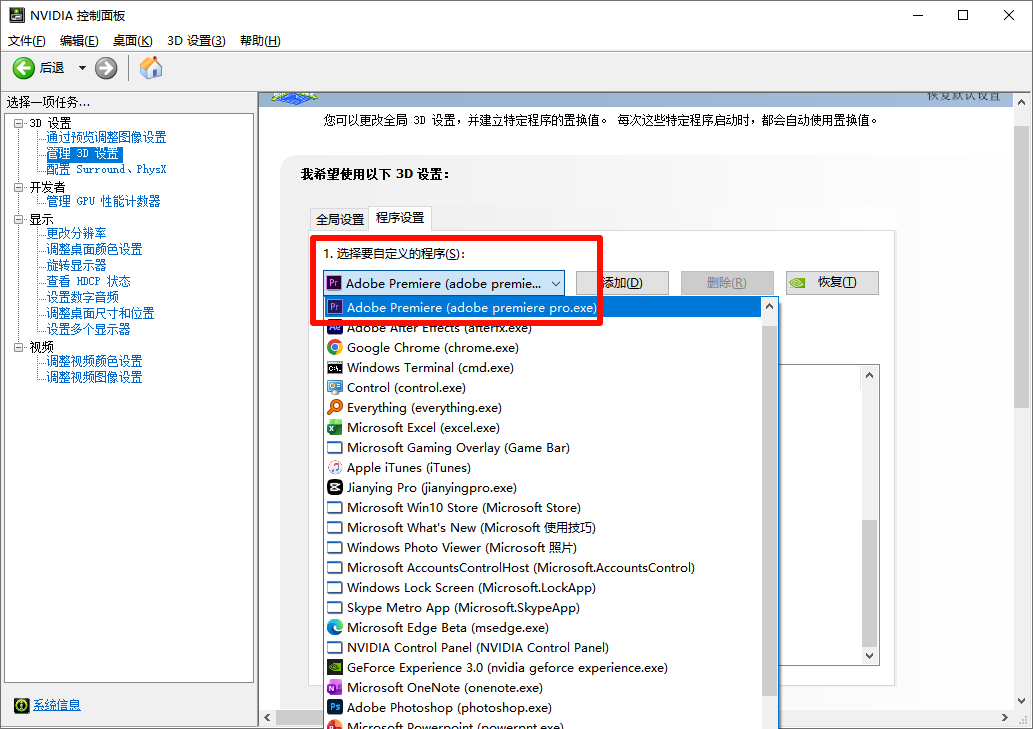Select the Microsoft Excel icon

335,427
